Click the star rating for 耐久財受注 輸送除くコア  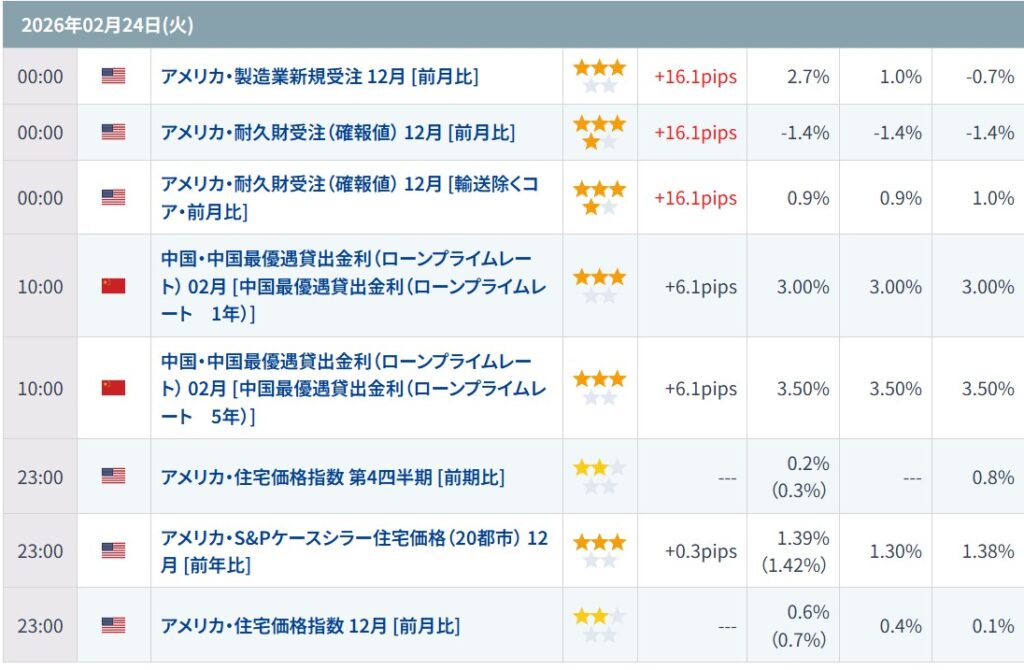[x=599, y=198]
